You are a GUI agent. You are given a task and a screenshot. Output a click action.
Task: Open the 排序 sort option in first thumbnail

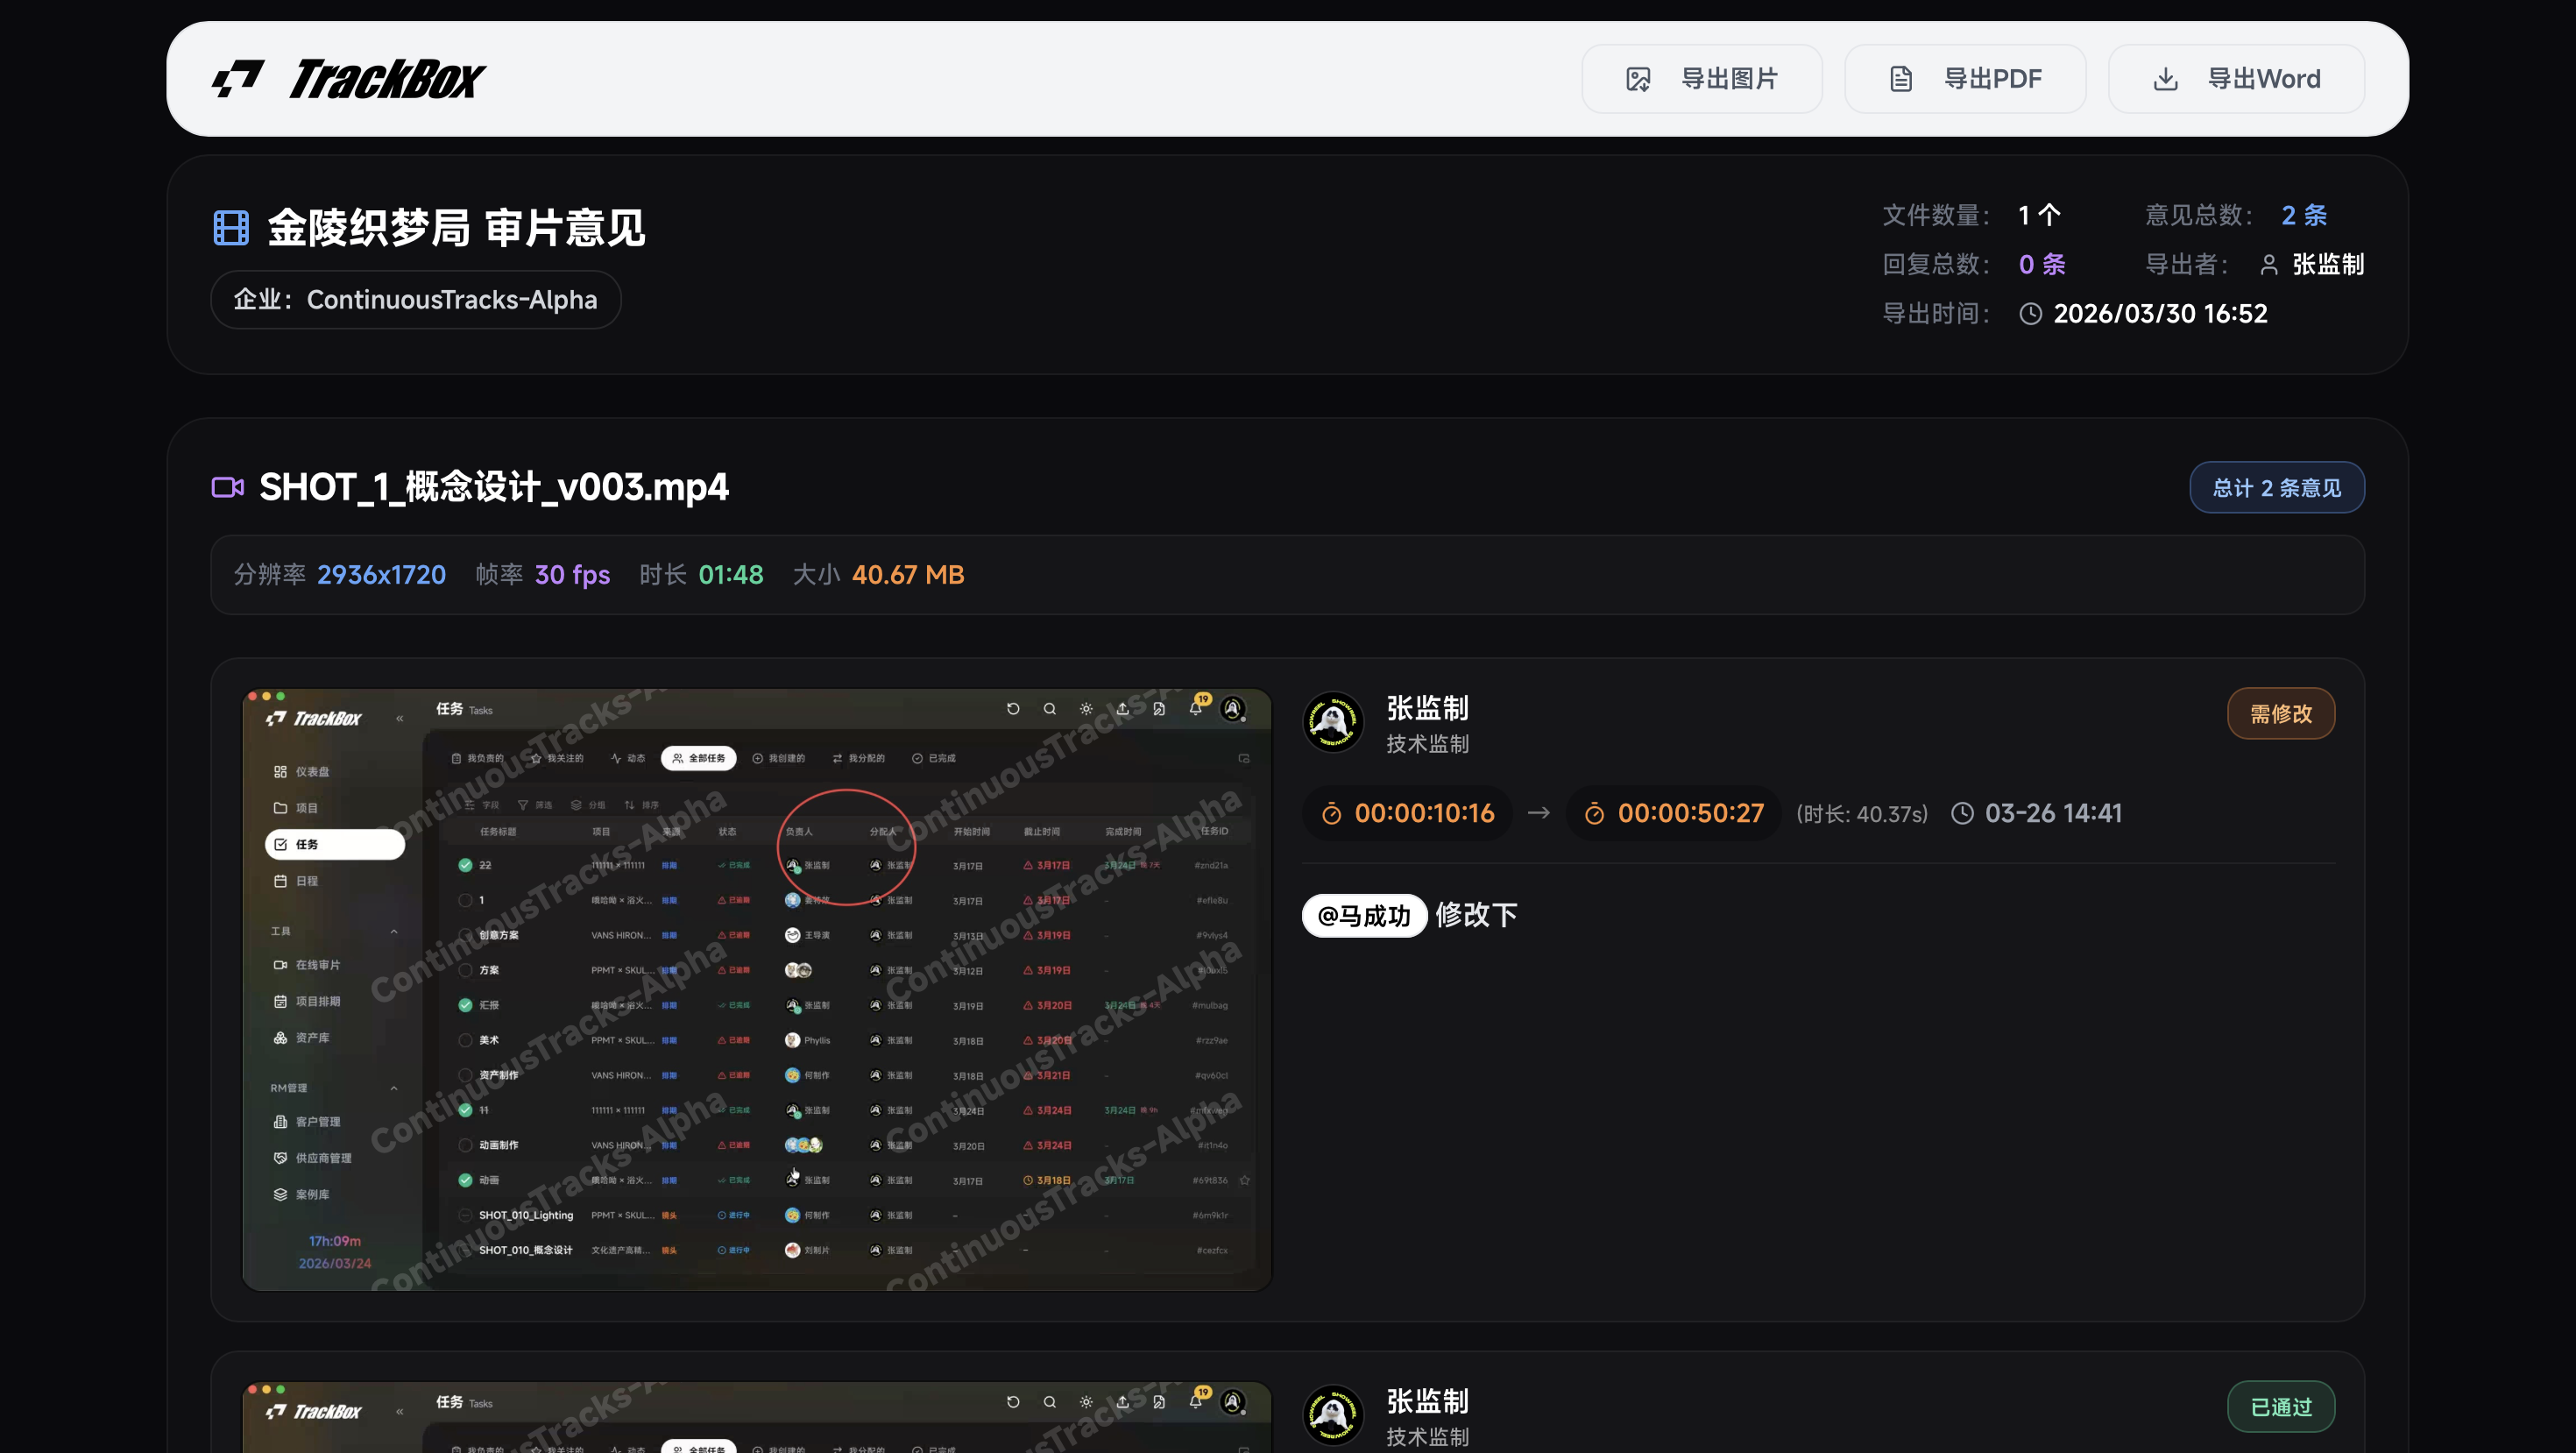(642, 805)
